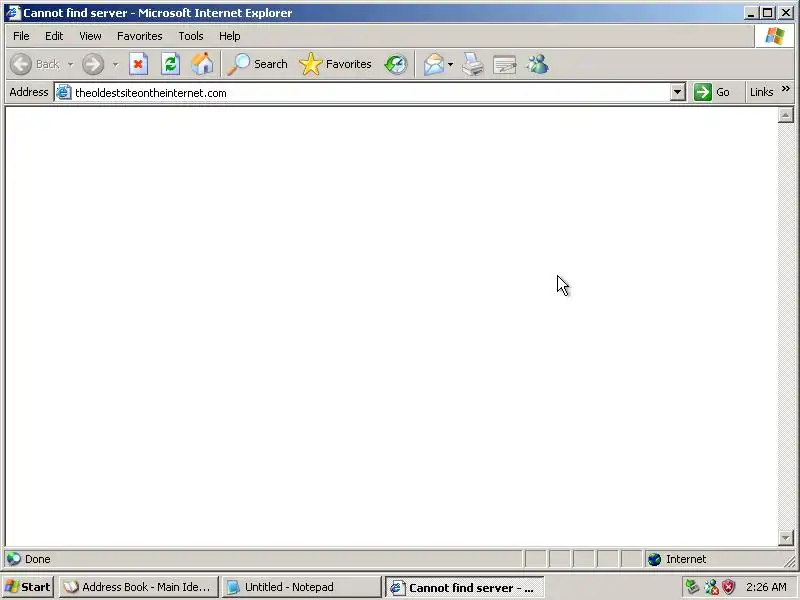Maximize the Internet Explorer window
Viewport: 800px width, 600px height.
click(x=767, y=13)
